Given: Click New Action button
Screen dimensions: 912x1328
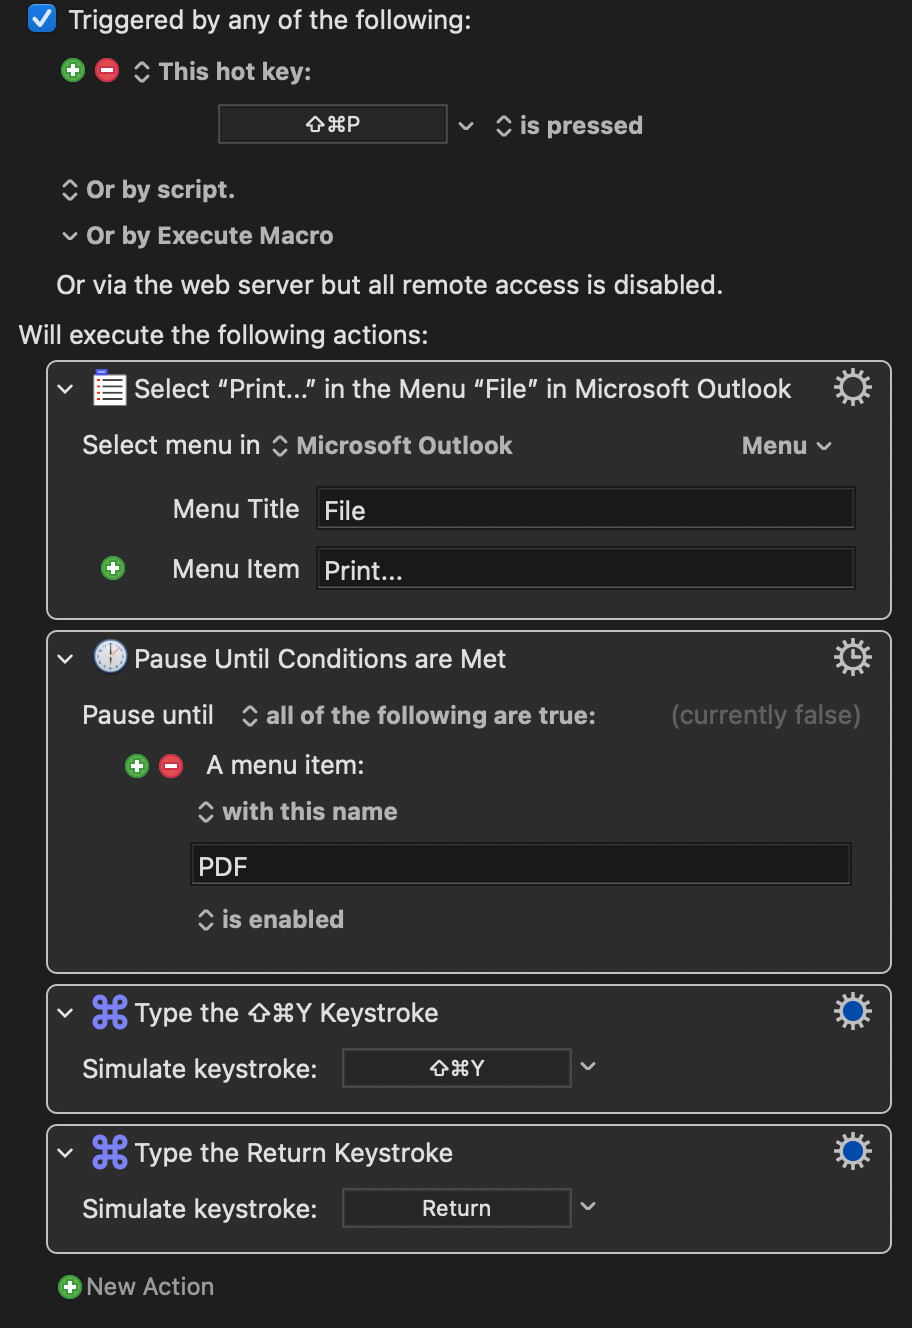Looking at the screenshot, I should click(x=136, y=1287).
